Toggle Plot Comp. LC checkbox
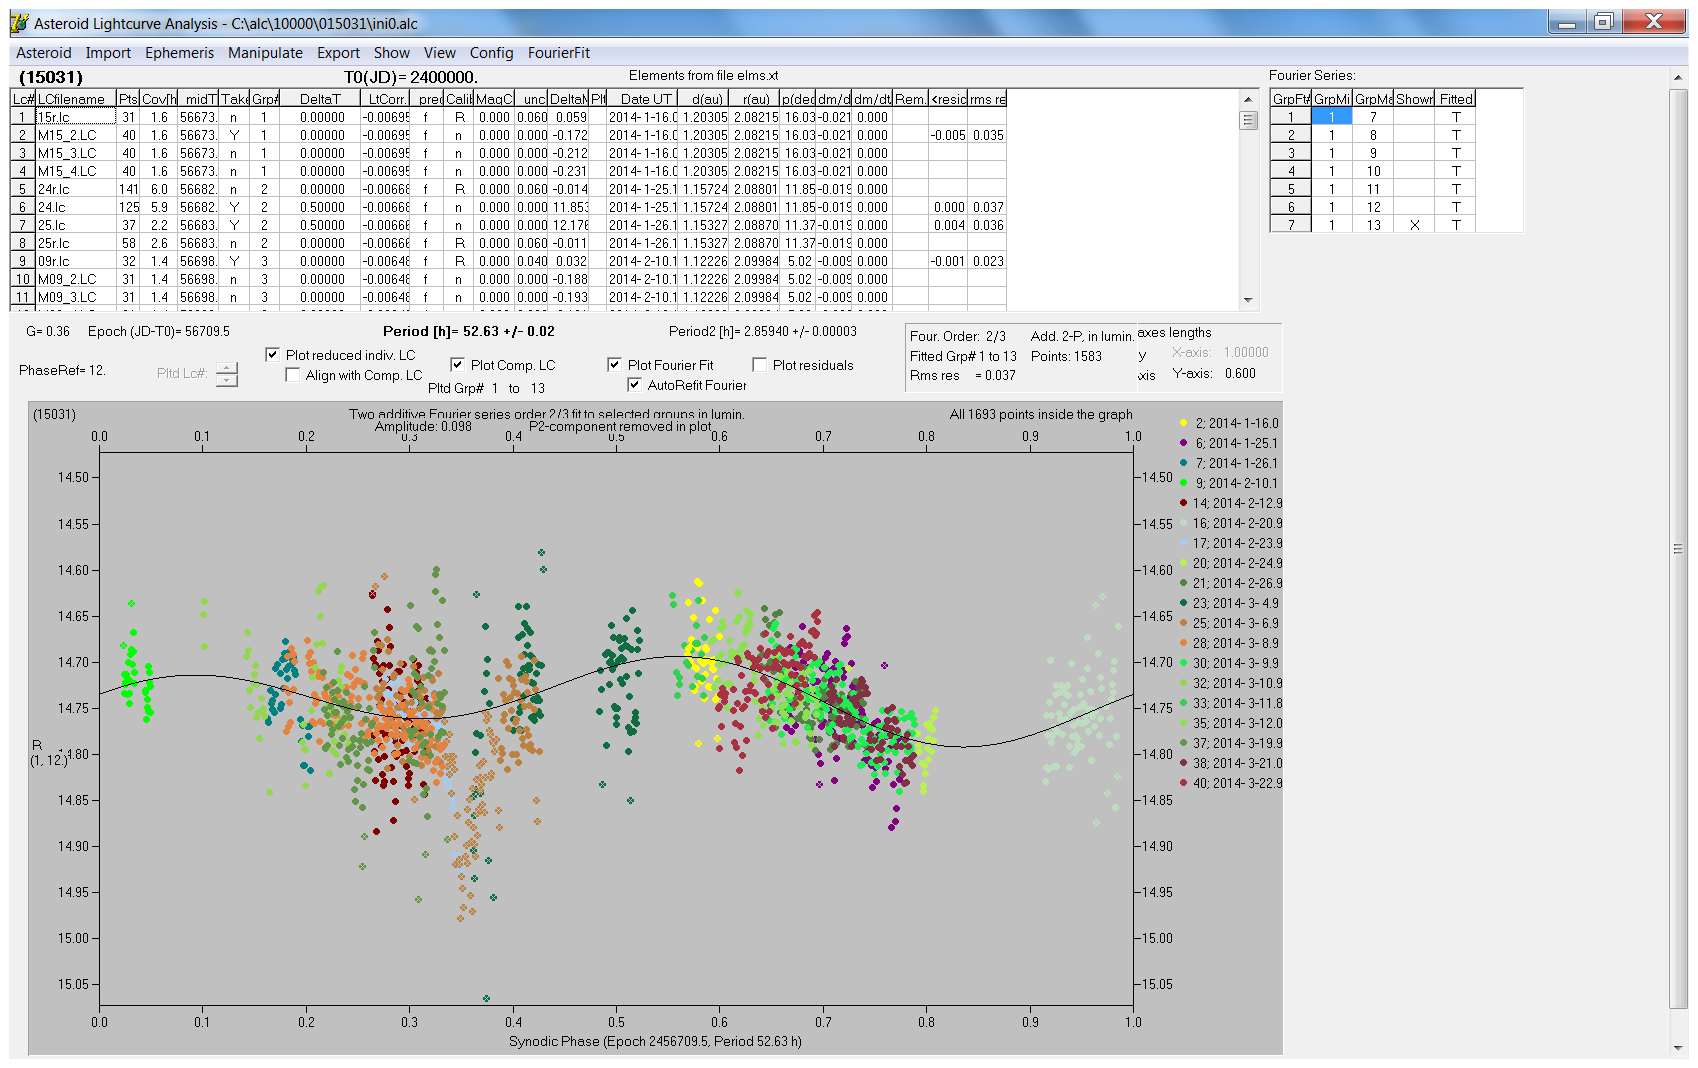This screenshot has height=1068, width=1698. [457, 365]
